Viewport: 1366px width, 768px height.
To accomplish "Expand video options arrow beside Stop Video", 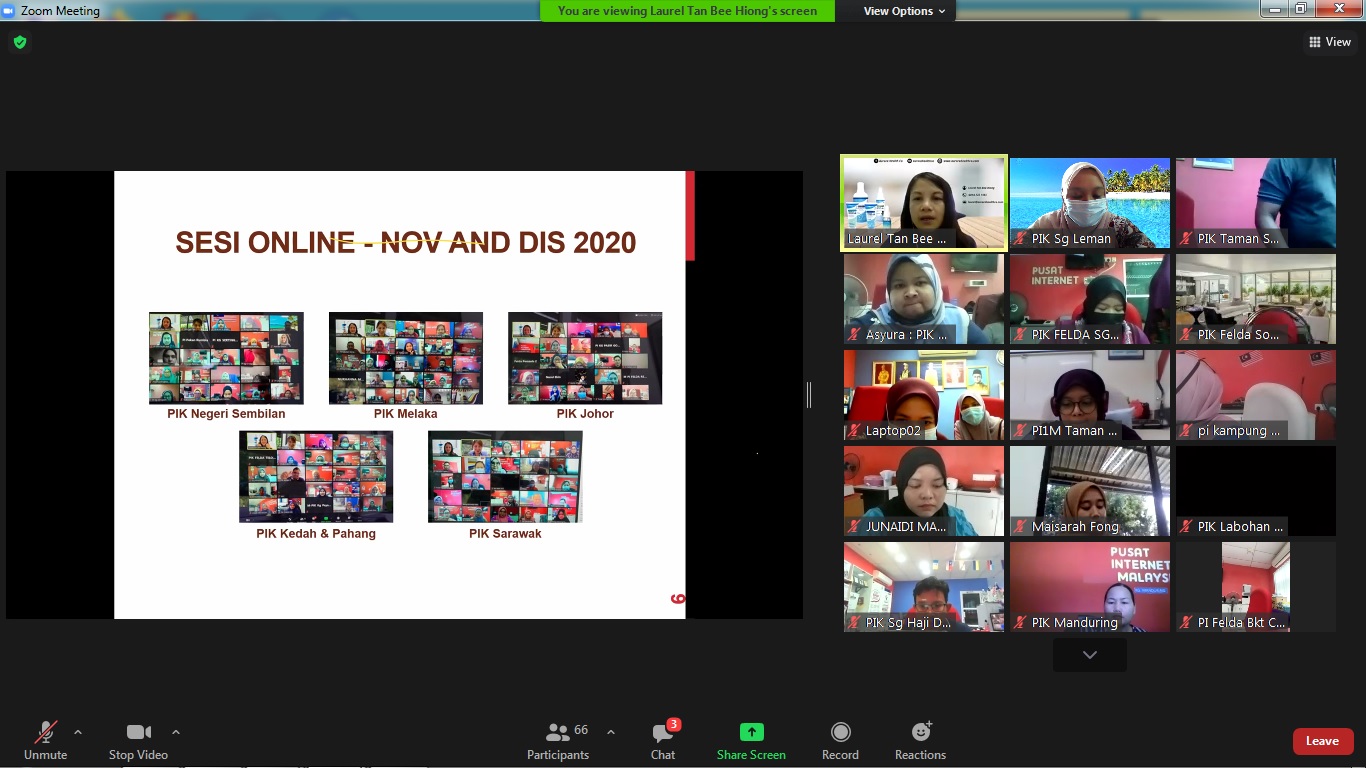I will (176, 732).
